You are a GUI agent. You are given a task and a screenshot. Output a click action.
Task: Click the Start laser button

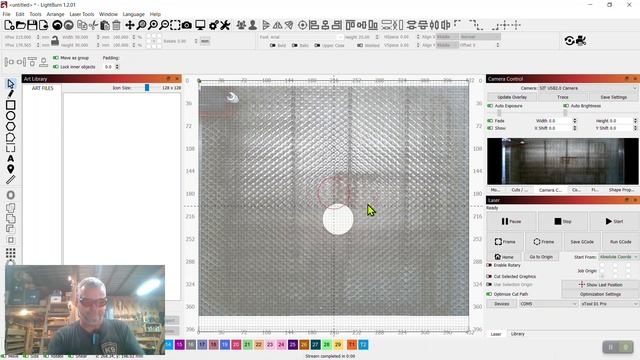[x=614, y=221]
